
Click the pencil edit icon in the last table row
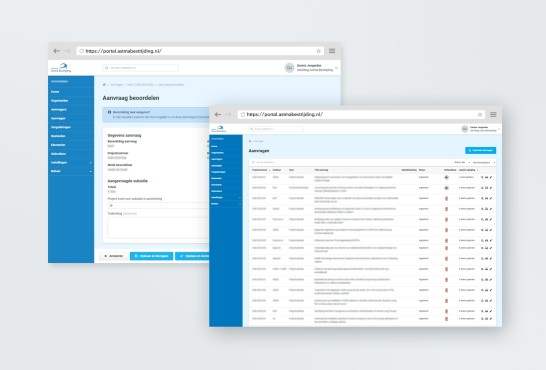click(x=491, y=319)
